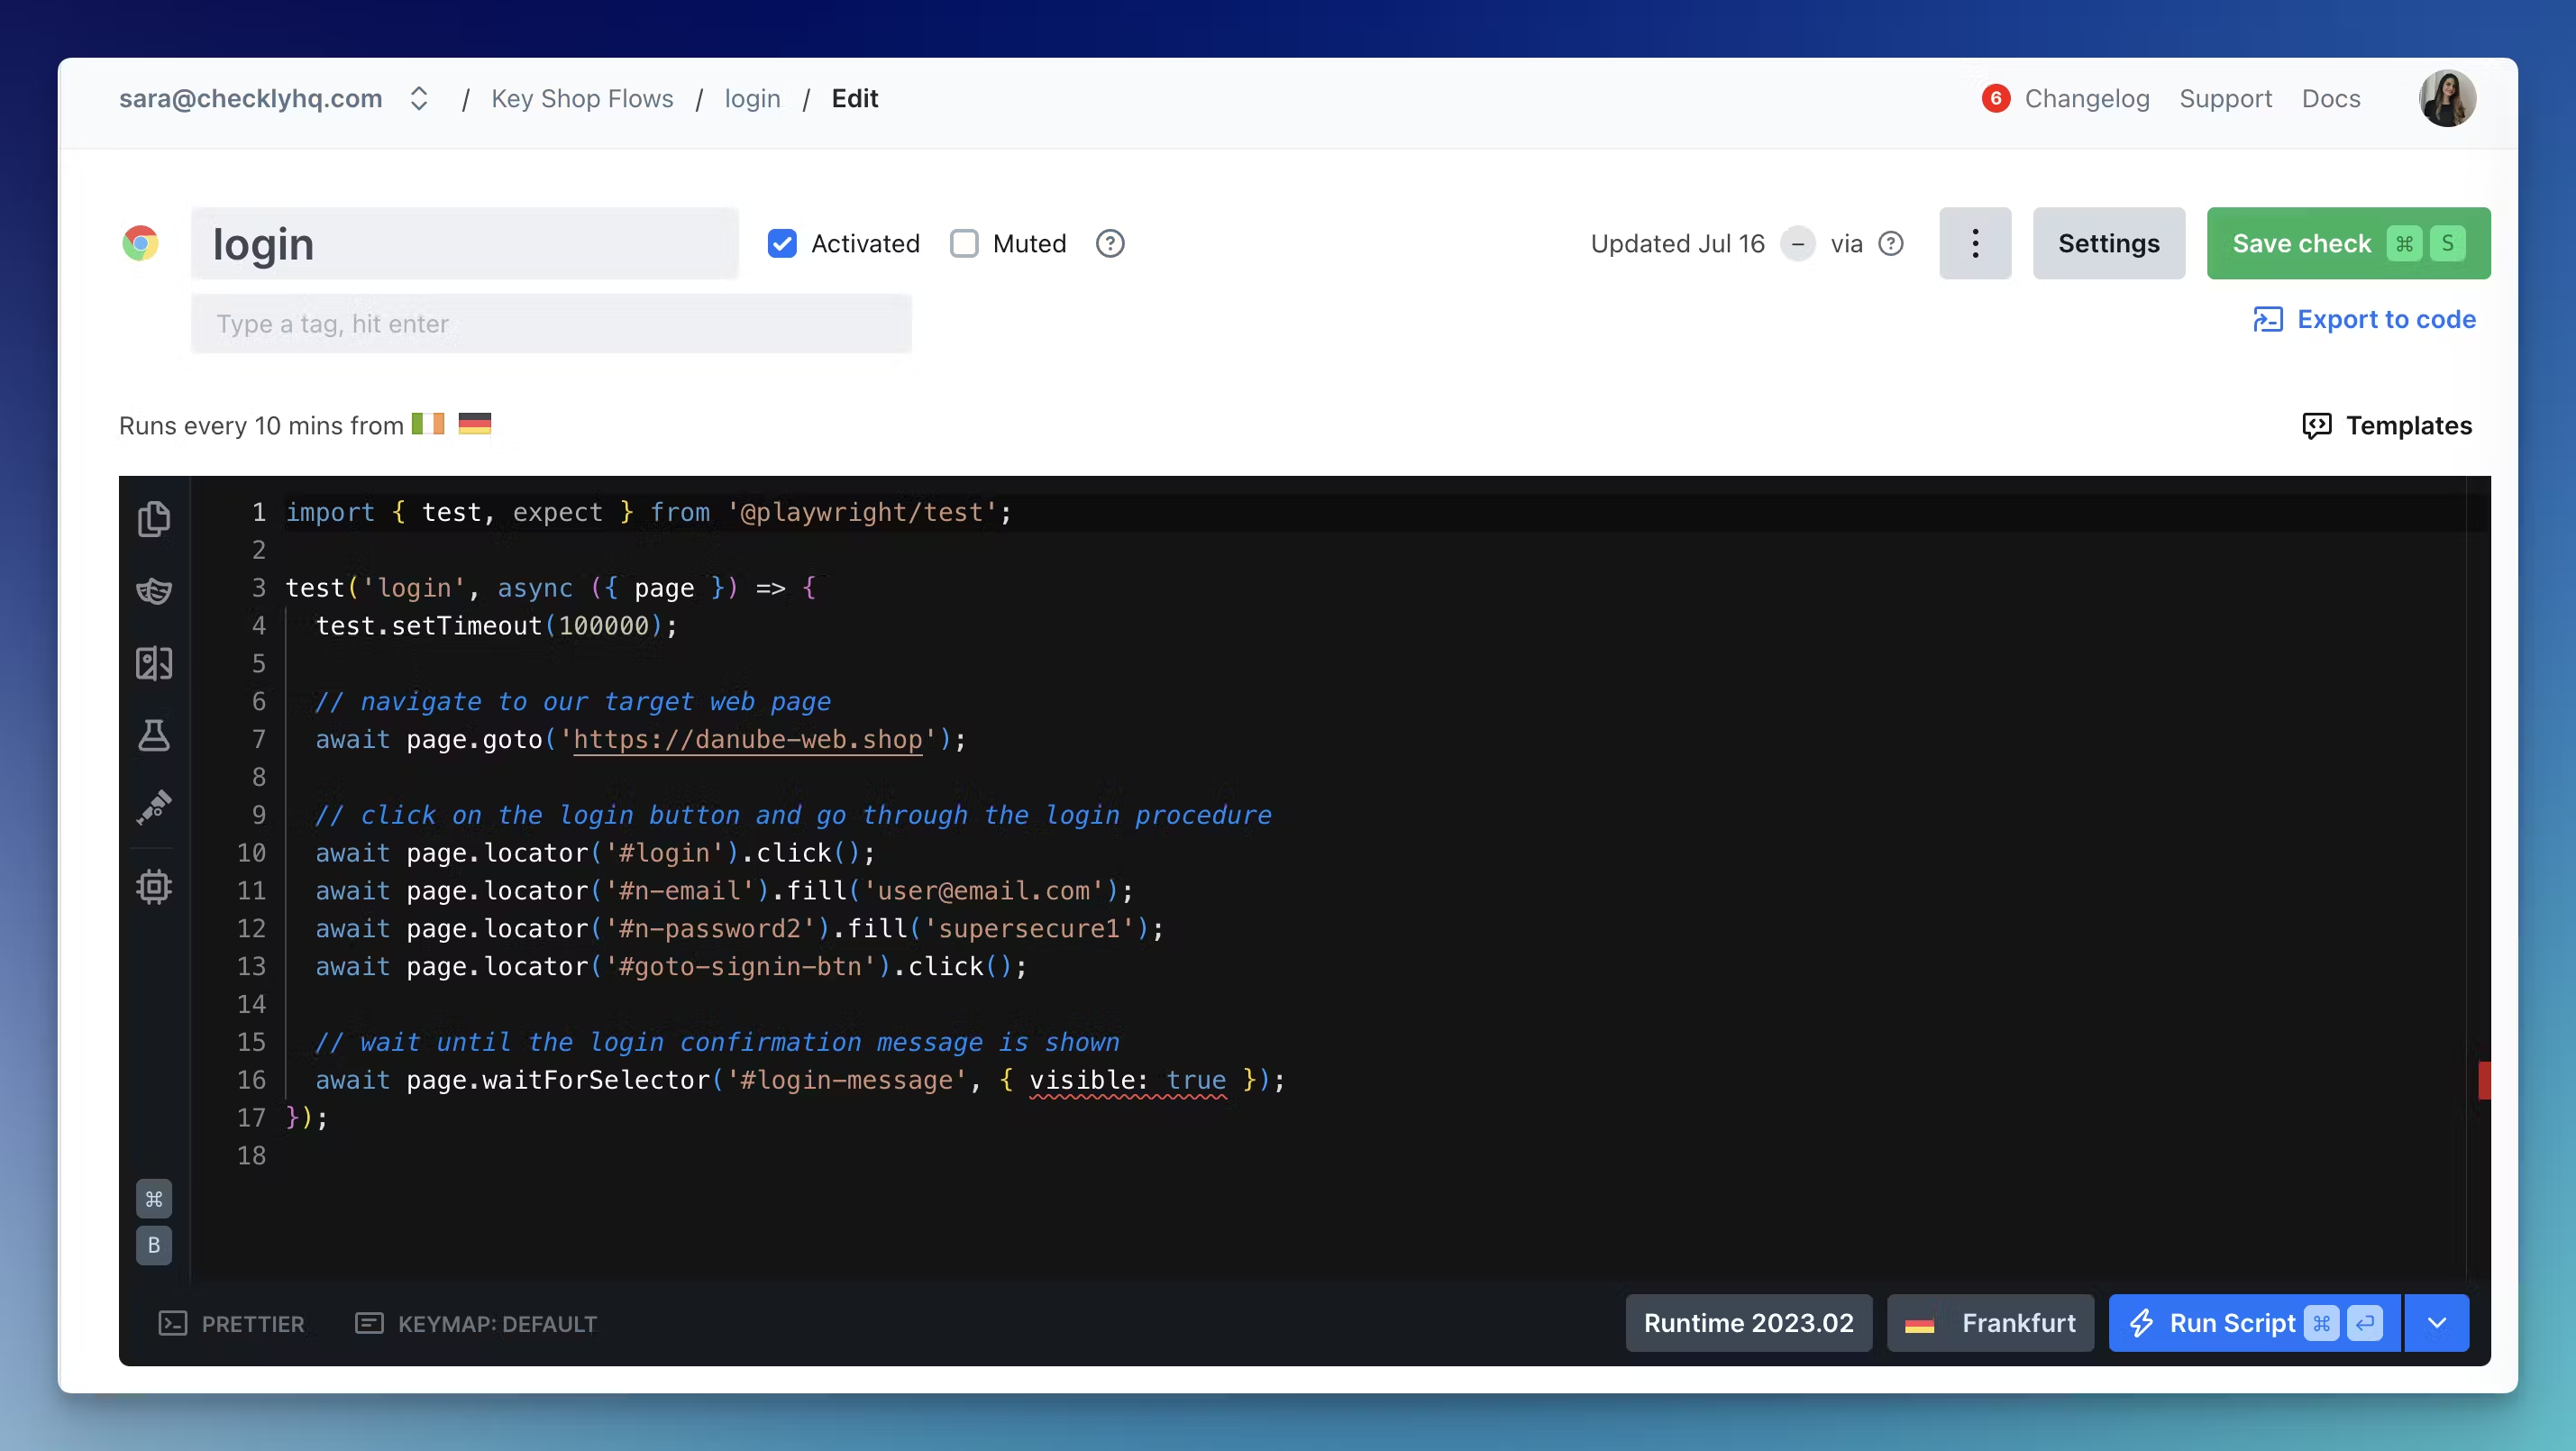Click the '#goto-signin-btn' click line
Image resolution: width=2576 pixels, height=1451 pixels.
tap(671, 966)
